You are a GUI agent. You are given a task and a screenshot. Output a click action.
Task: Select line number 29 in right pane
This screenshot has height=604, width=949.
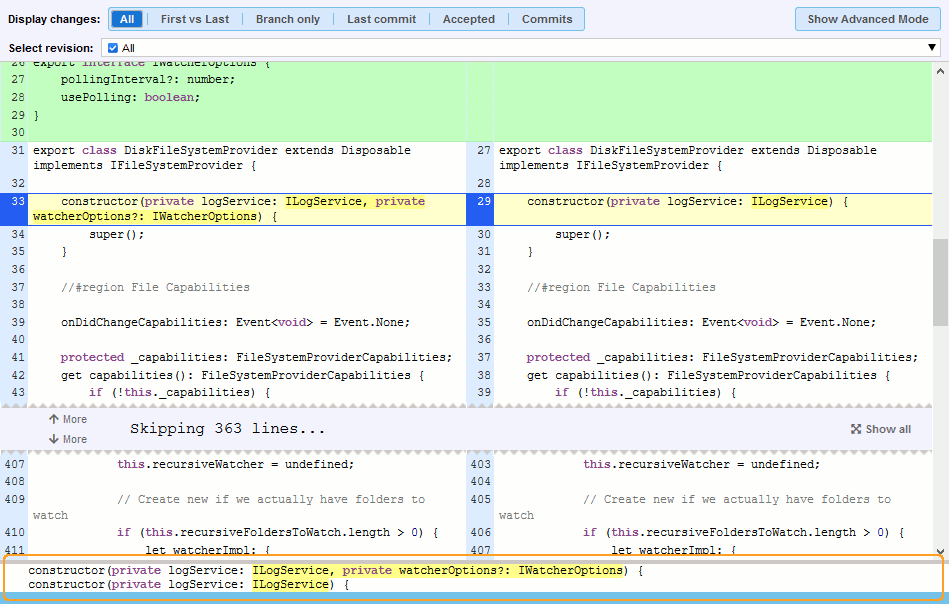click(482, 202)
